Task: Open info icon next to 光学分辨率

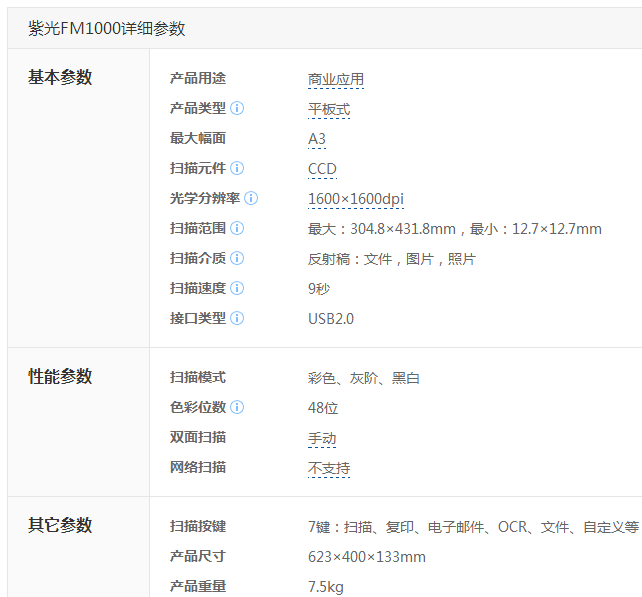Action: 251,198
